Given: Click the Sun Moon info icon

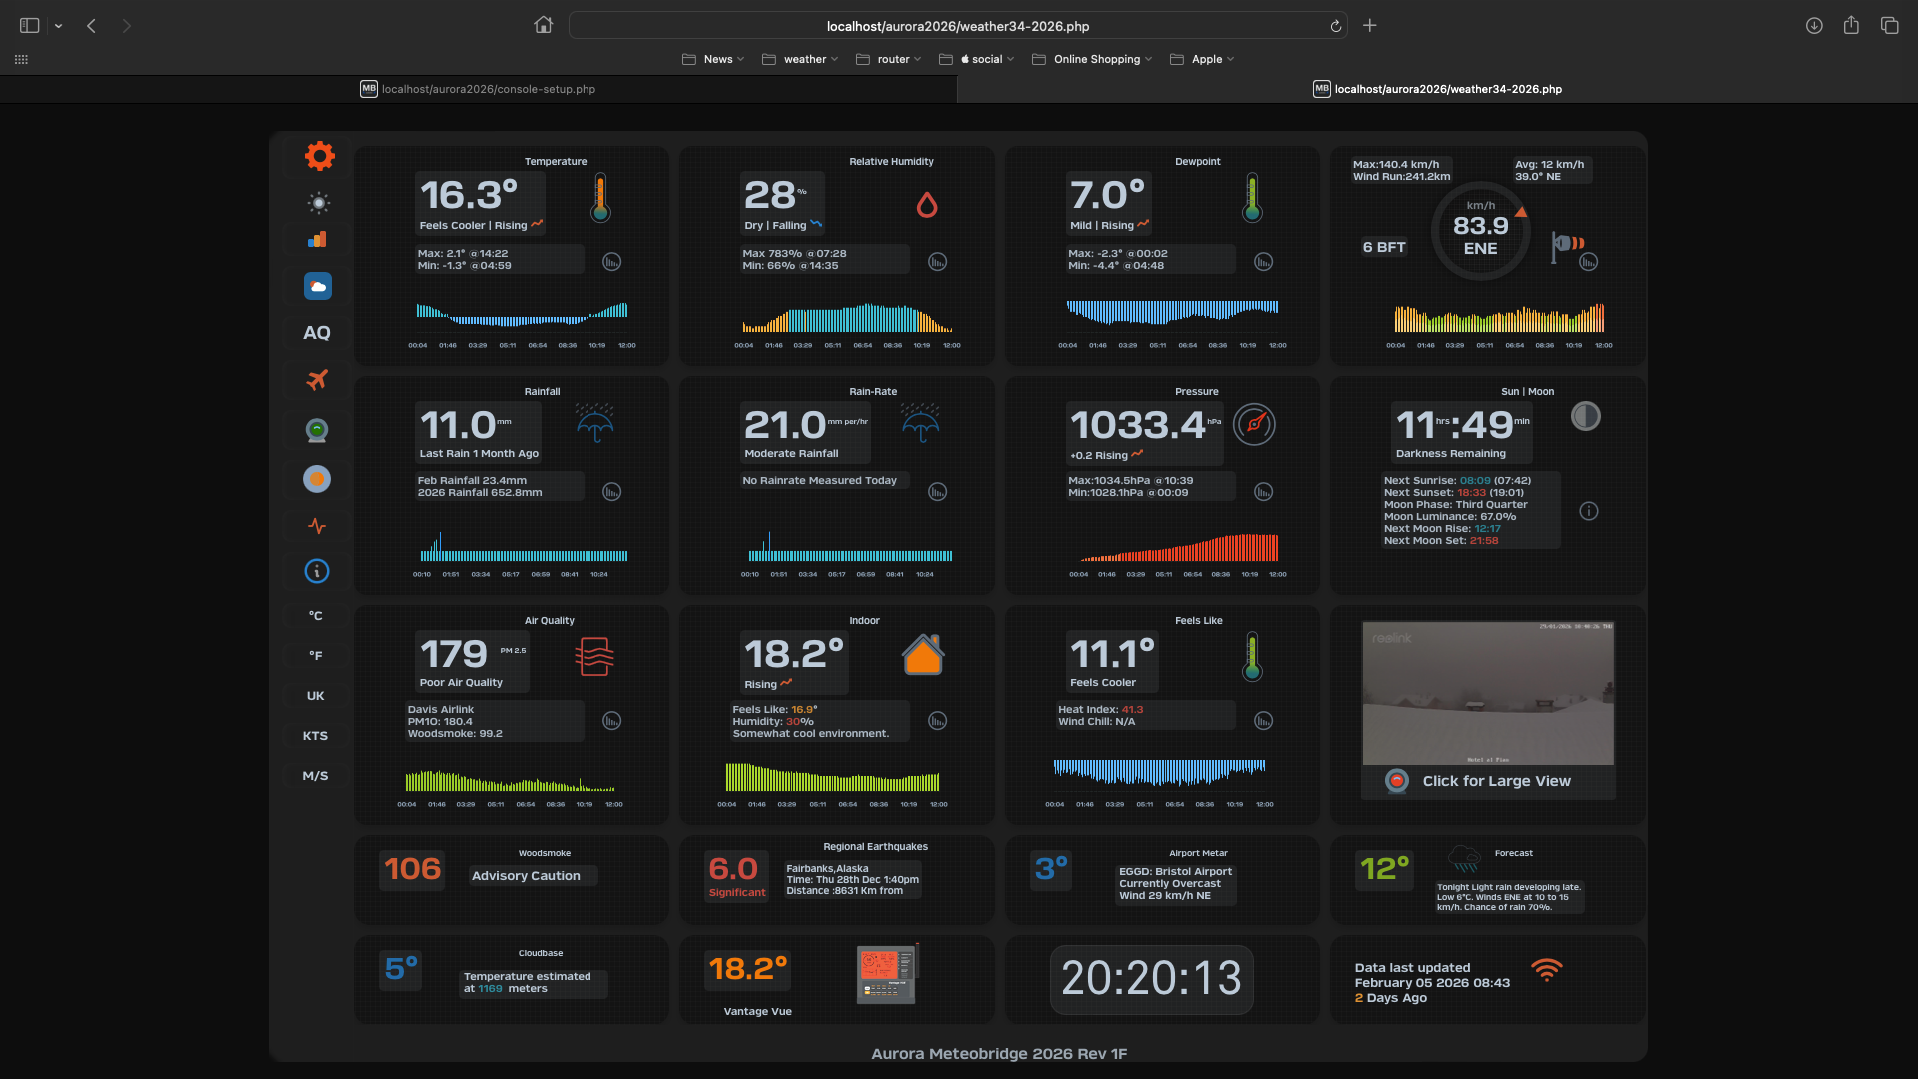Looking at the screenshot, I should point(1588,511).
